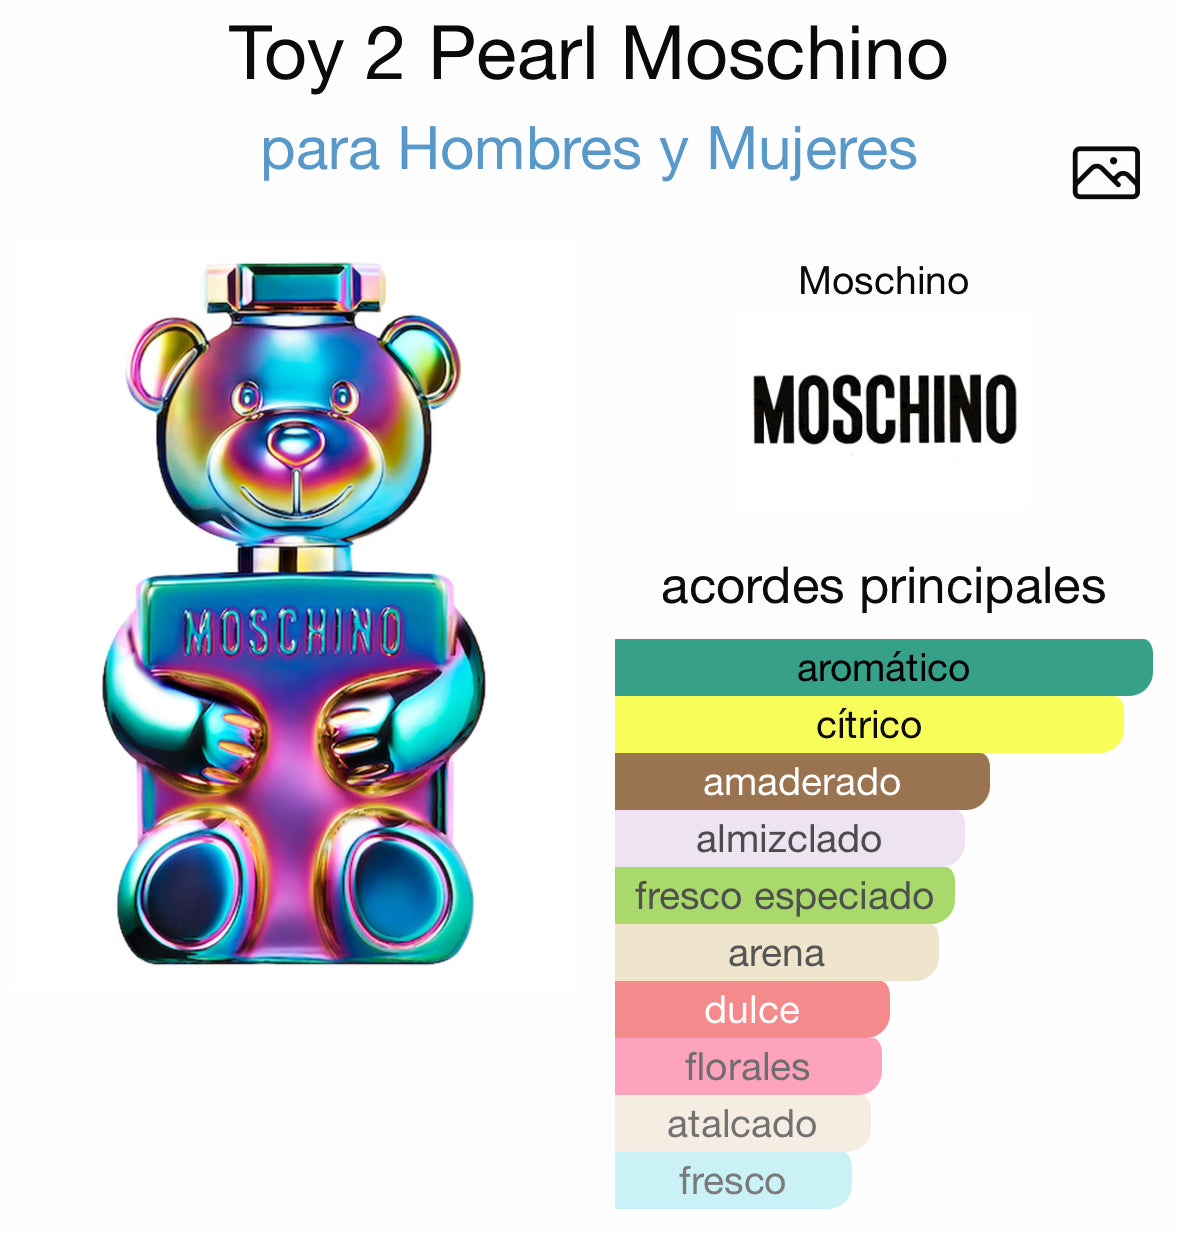1179x1234 pixels.
Task: Click the para Hombres y Mujeres link
Action: click(x=588, y=150)
